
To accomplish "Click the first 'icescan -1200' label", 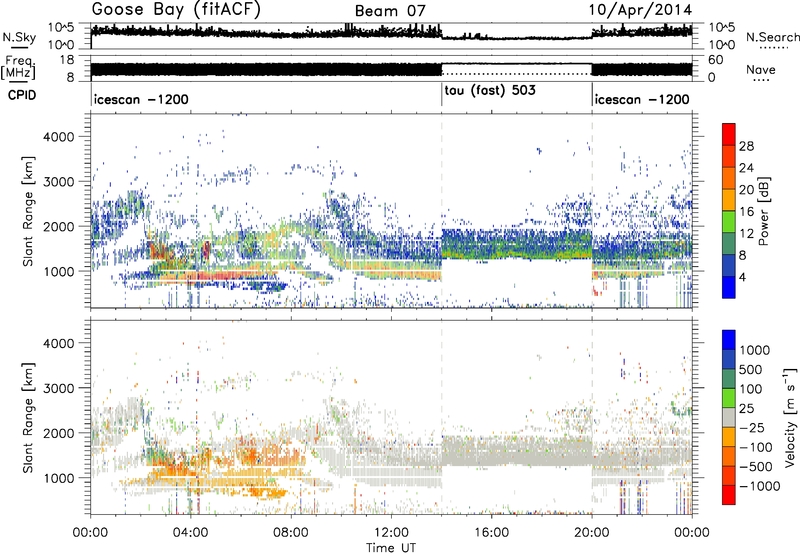I will point(141,99).
